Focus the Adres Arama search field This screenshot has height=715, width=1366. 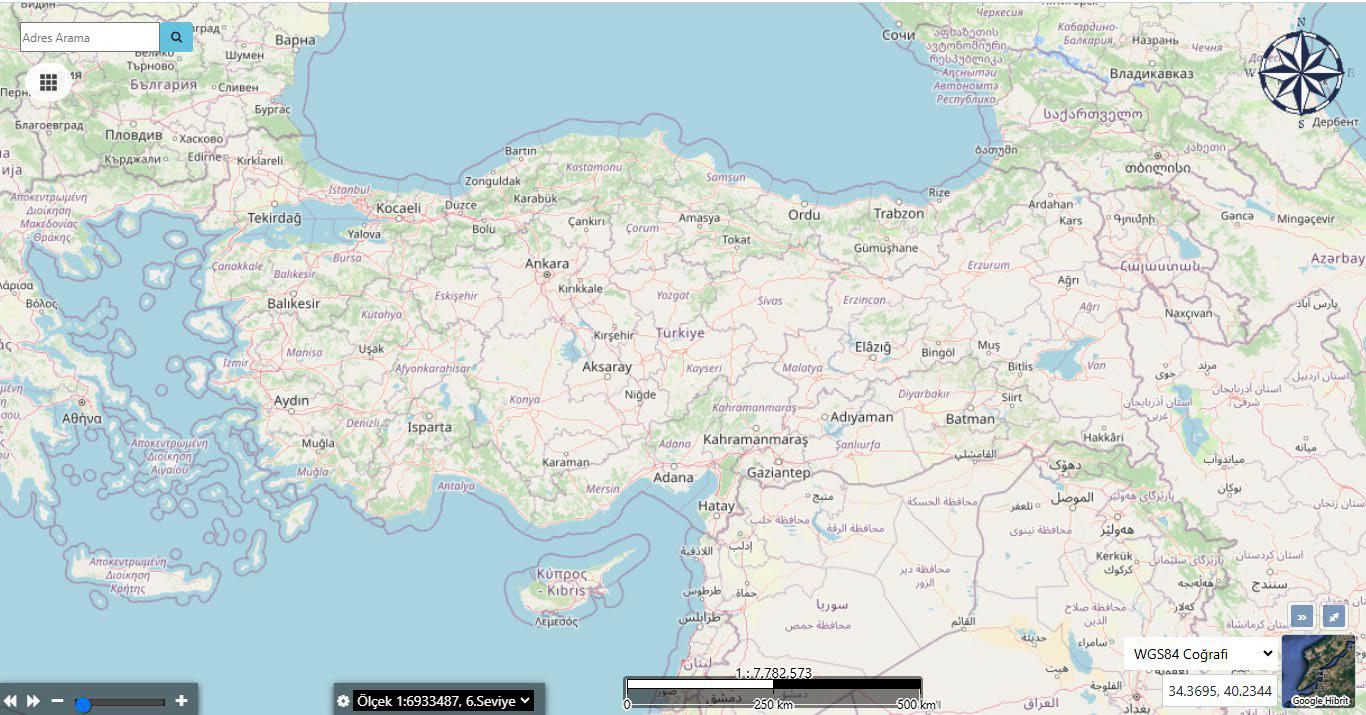point(89,37)
